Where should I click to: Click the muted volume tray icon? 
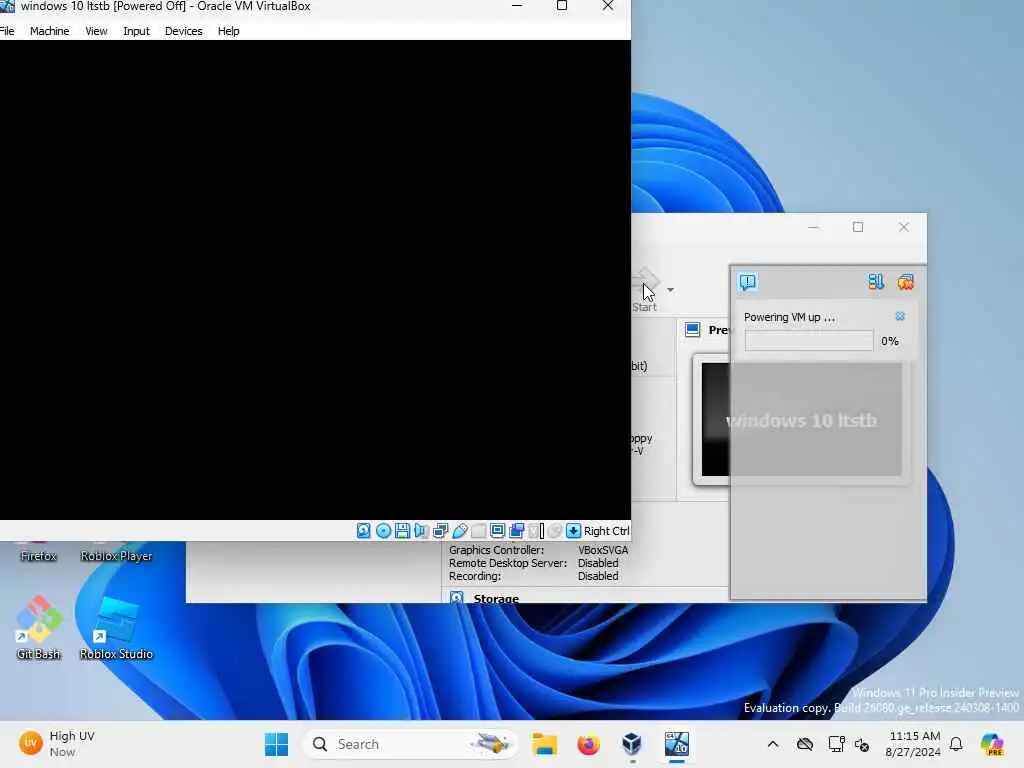click(x=862, y=744)
